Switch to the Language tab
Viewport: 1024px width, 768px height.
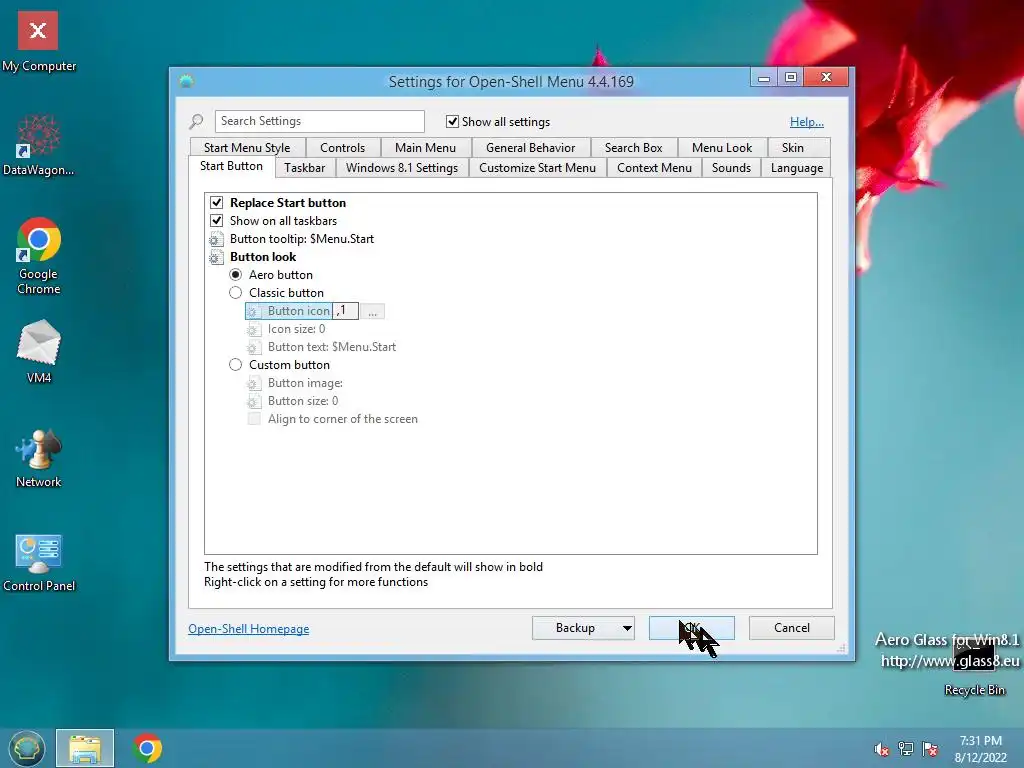(797, 168)
